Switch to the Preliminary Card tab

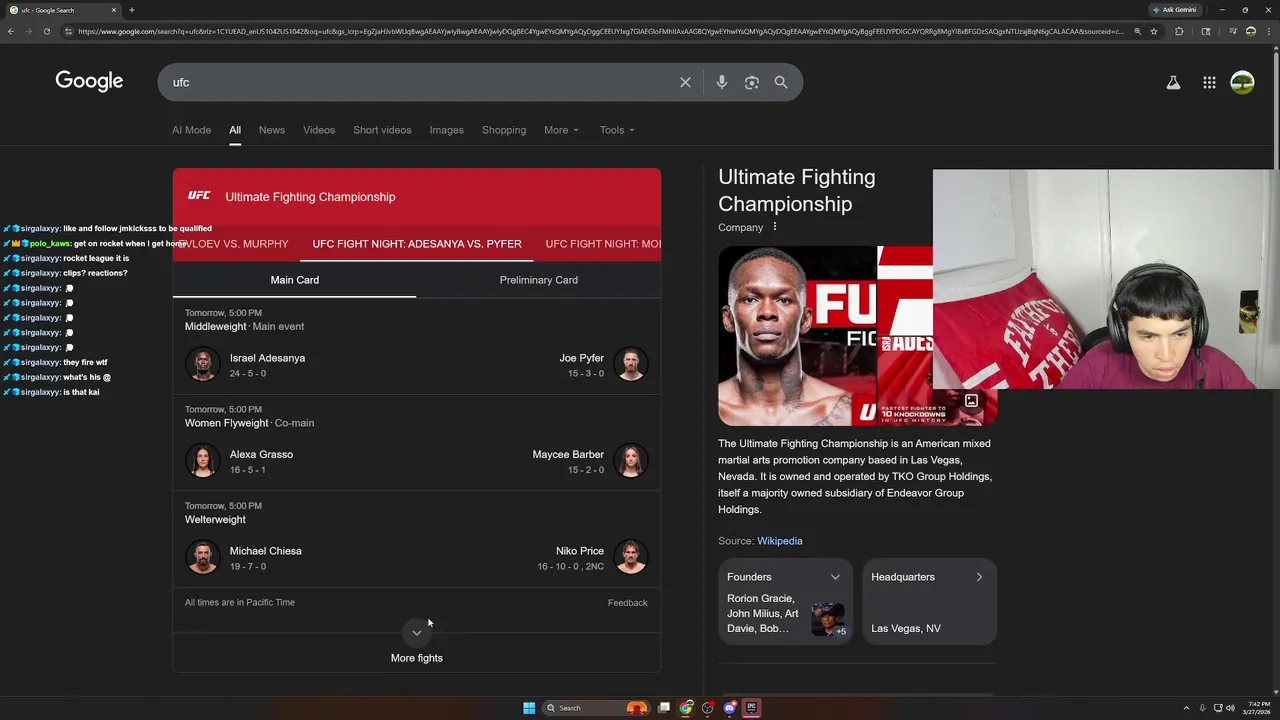[539, 280]
